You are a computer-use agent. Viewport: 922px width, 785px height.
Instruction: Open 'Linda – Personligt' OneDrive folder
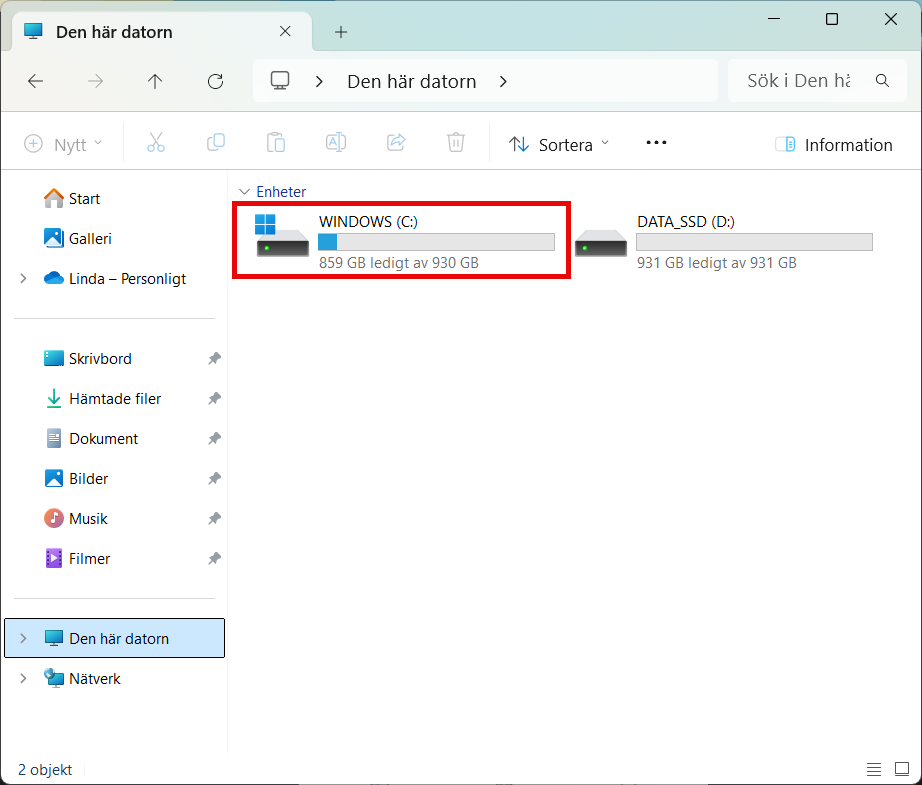pyautogui.click(x=115, y=279)
